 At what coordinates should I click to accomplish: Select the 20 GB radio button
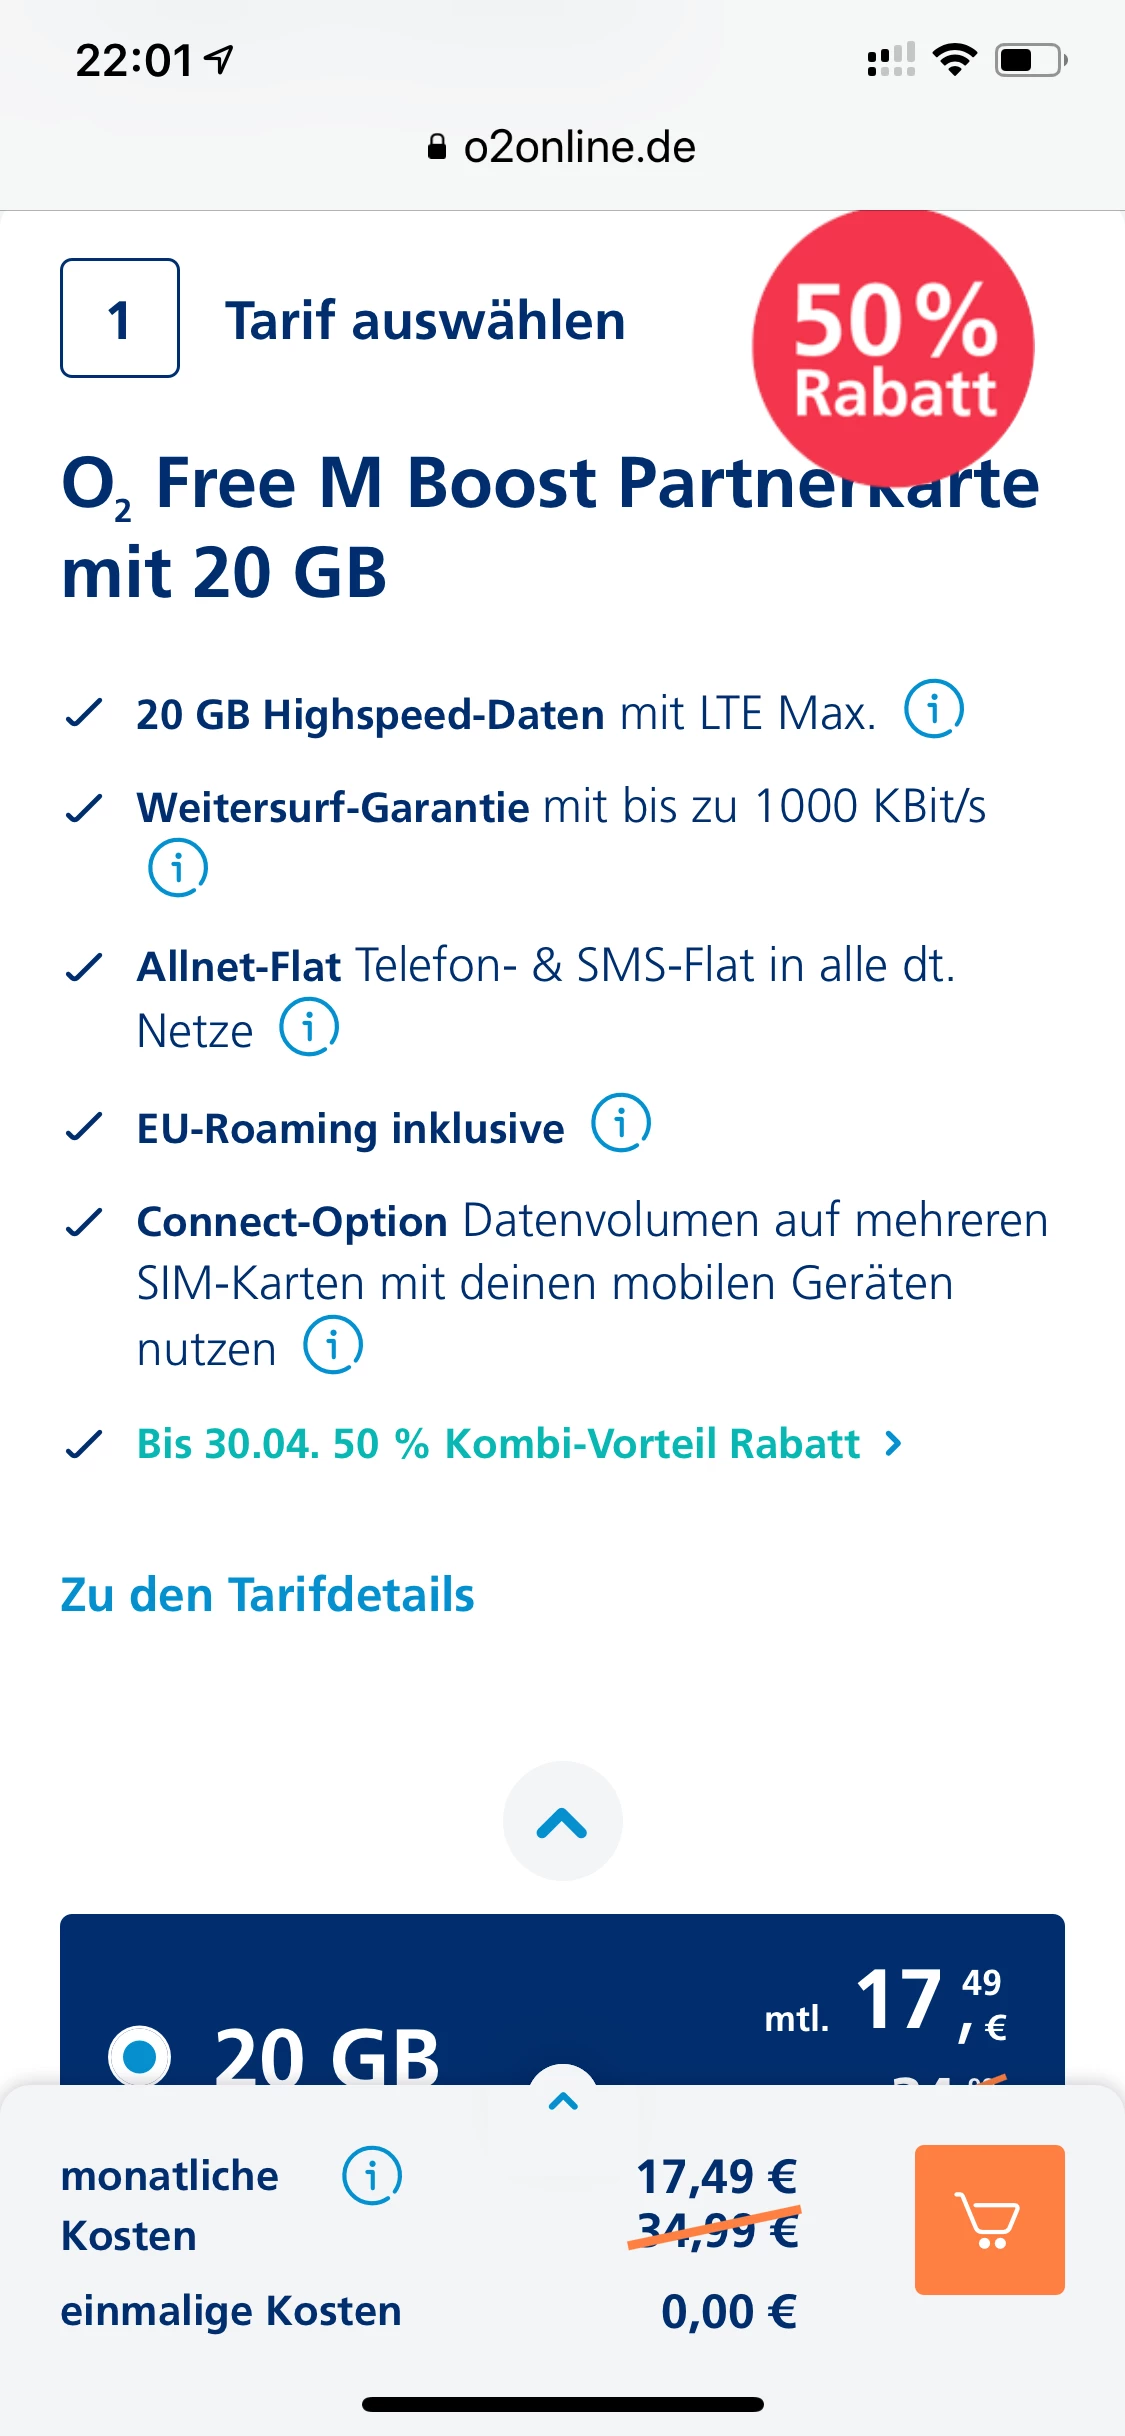pyautogui.click(x=140, y=2054)
